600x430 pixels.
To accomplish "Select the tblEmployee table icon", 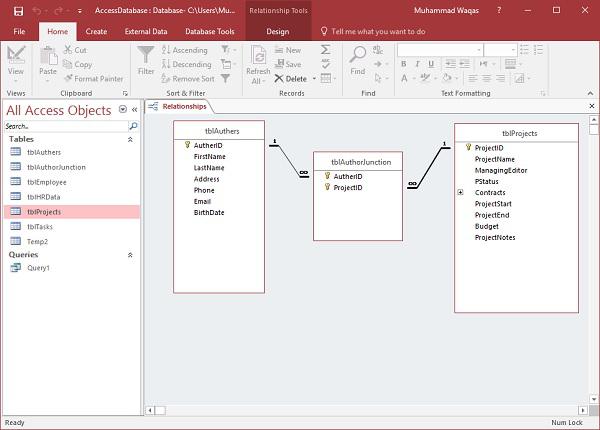I will (x=15, y=182).
